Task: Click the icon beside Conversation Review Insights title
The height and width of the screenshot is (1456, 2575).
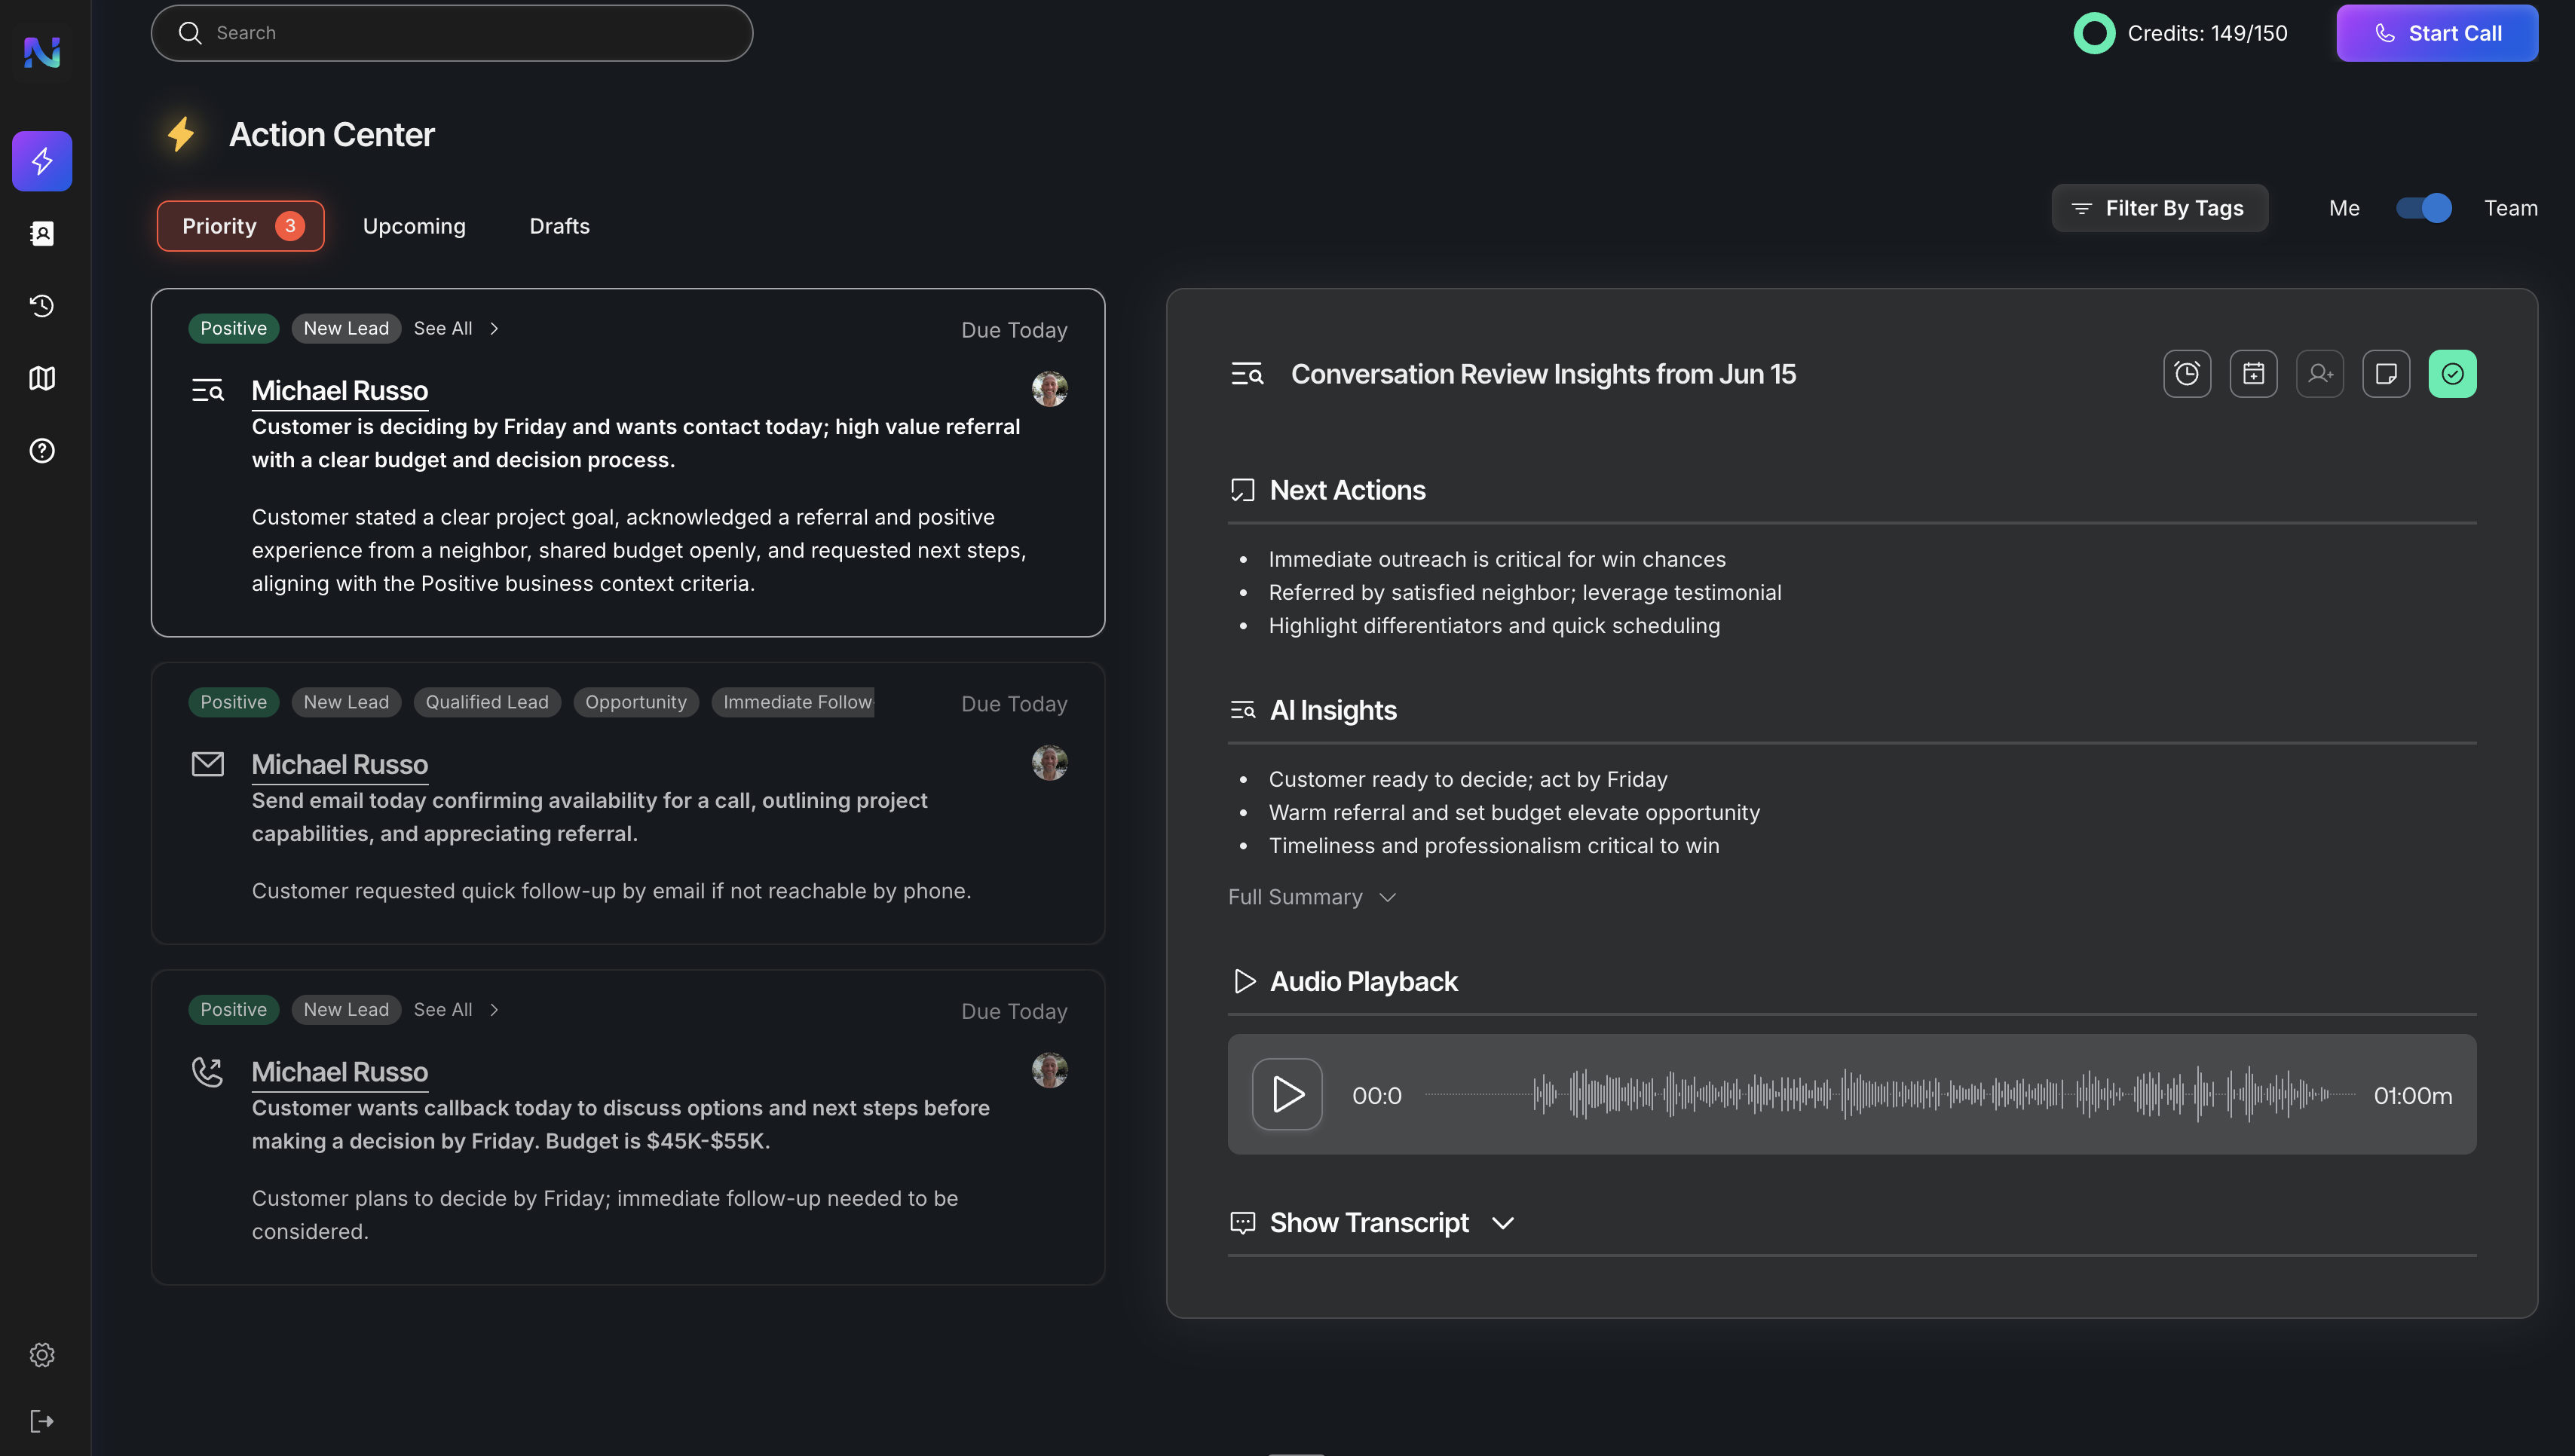Action: click(x=1247, y=374)
